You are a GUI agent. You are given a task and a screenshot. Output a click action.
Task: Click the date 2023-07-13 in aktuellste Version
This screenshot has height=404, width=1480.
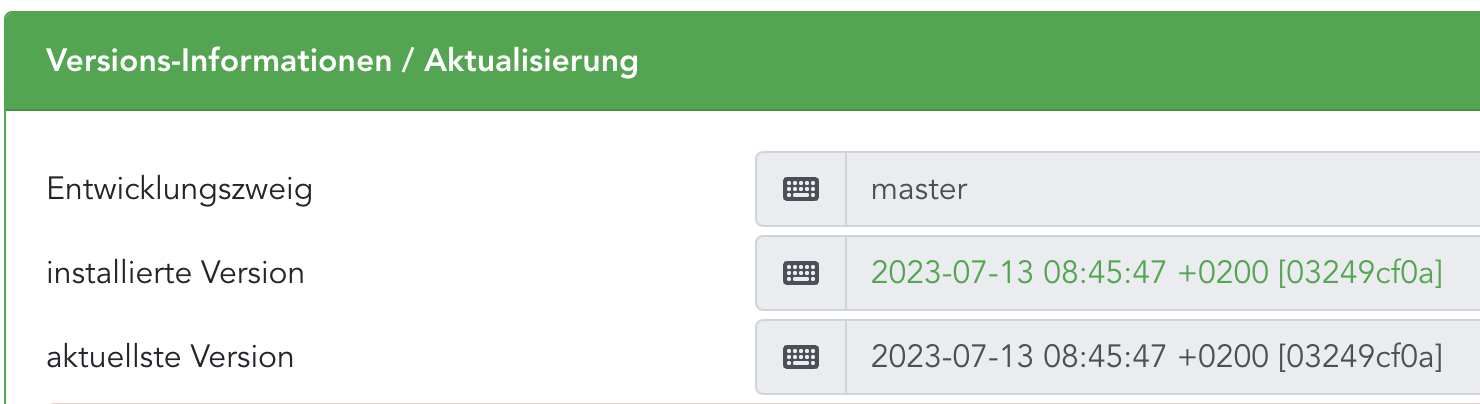[953, 357]
